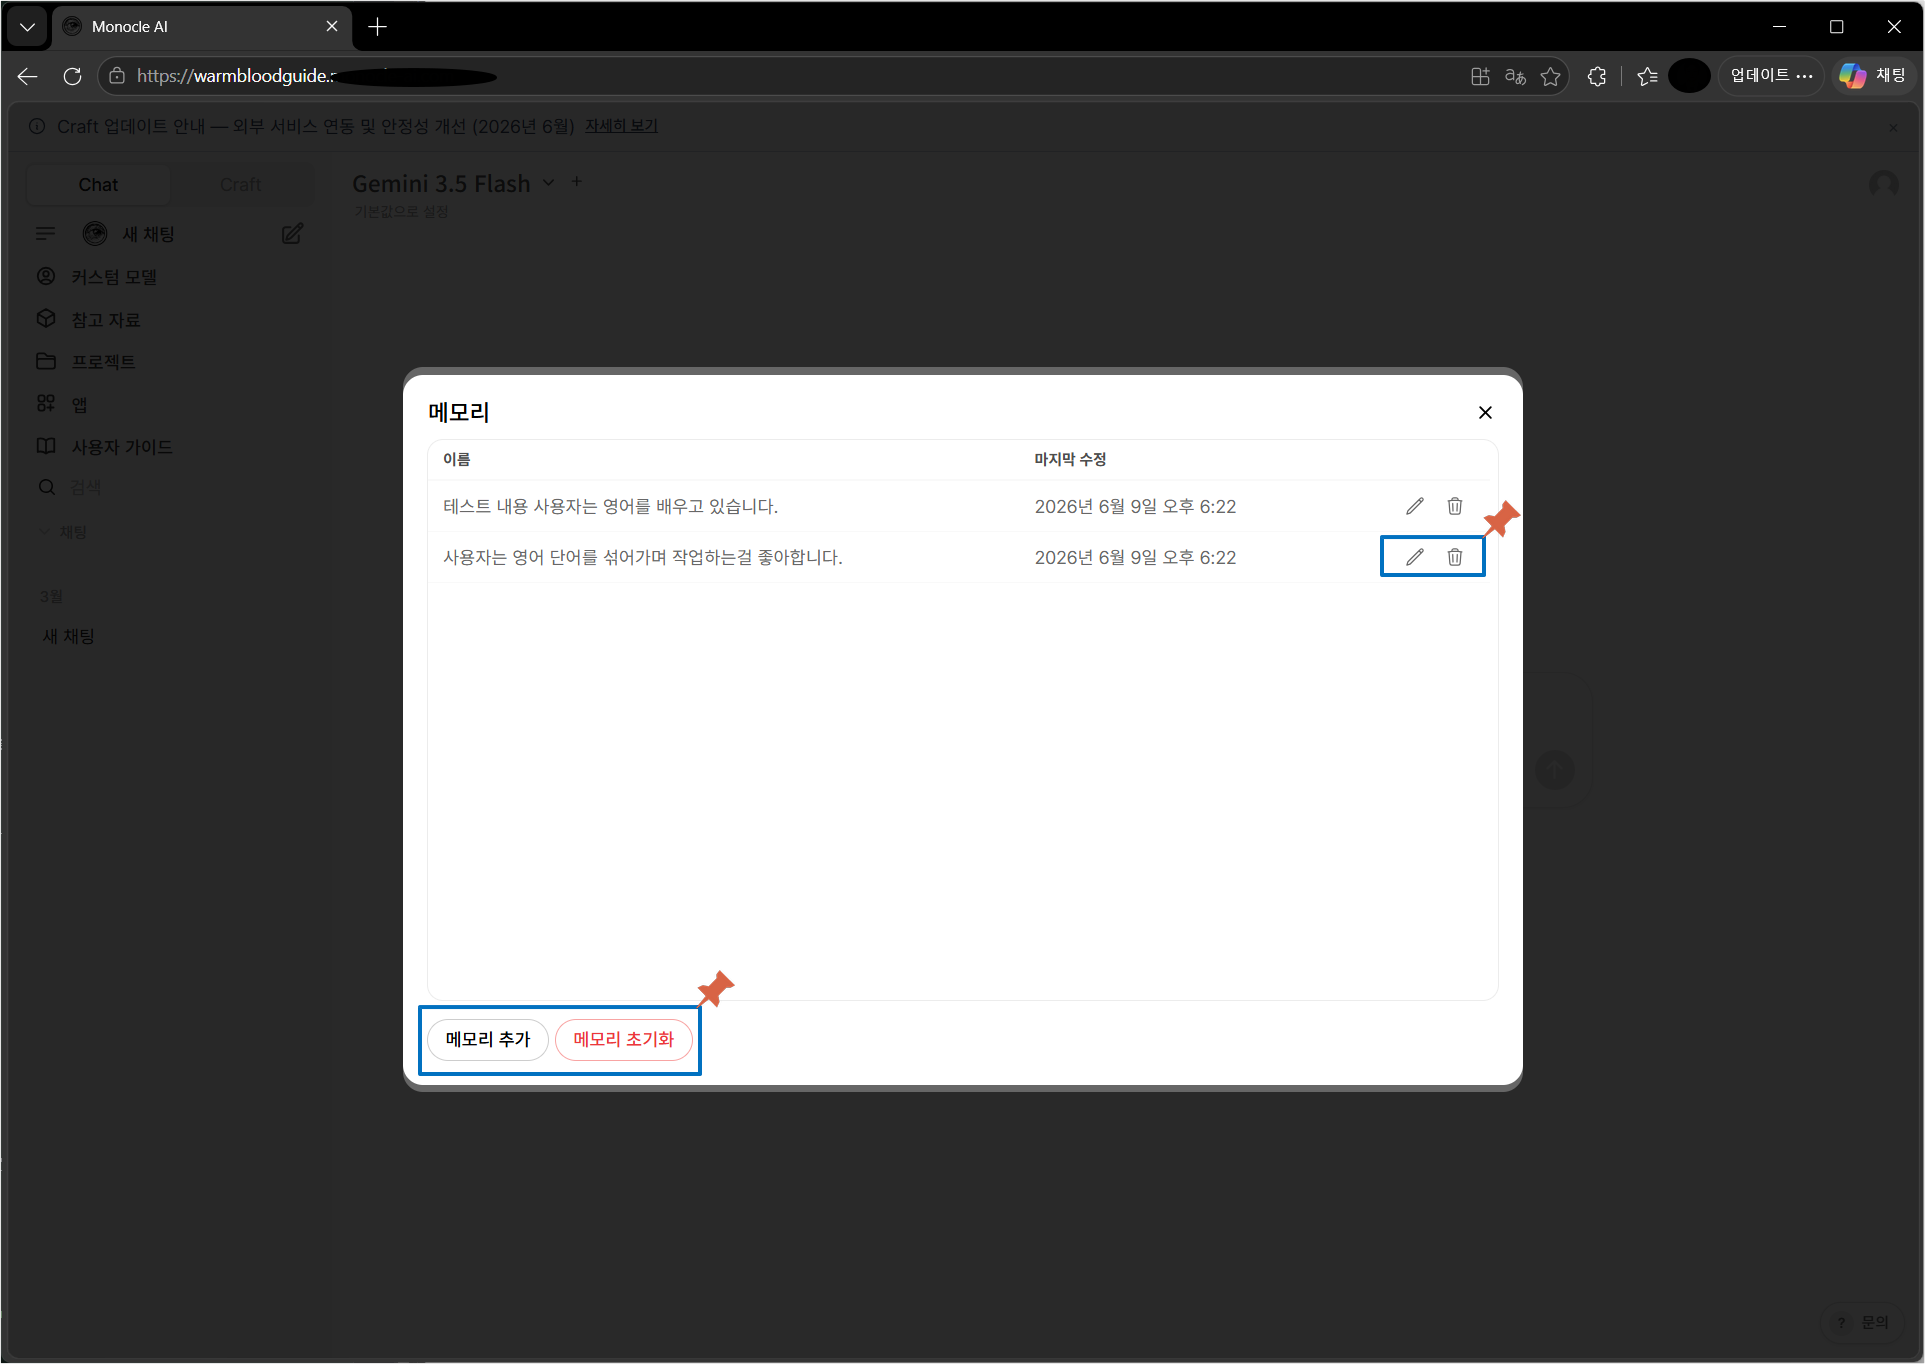Edit the second memory entry with pencil icon
The height and width of the screenshot is (1364, 1925).
1414,557
